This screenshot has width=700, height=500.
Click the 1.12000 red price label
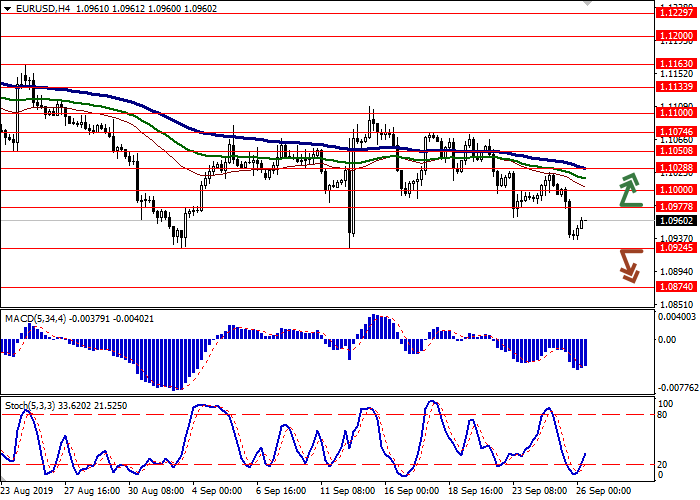675,35
